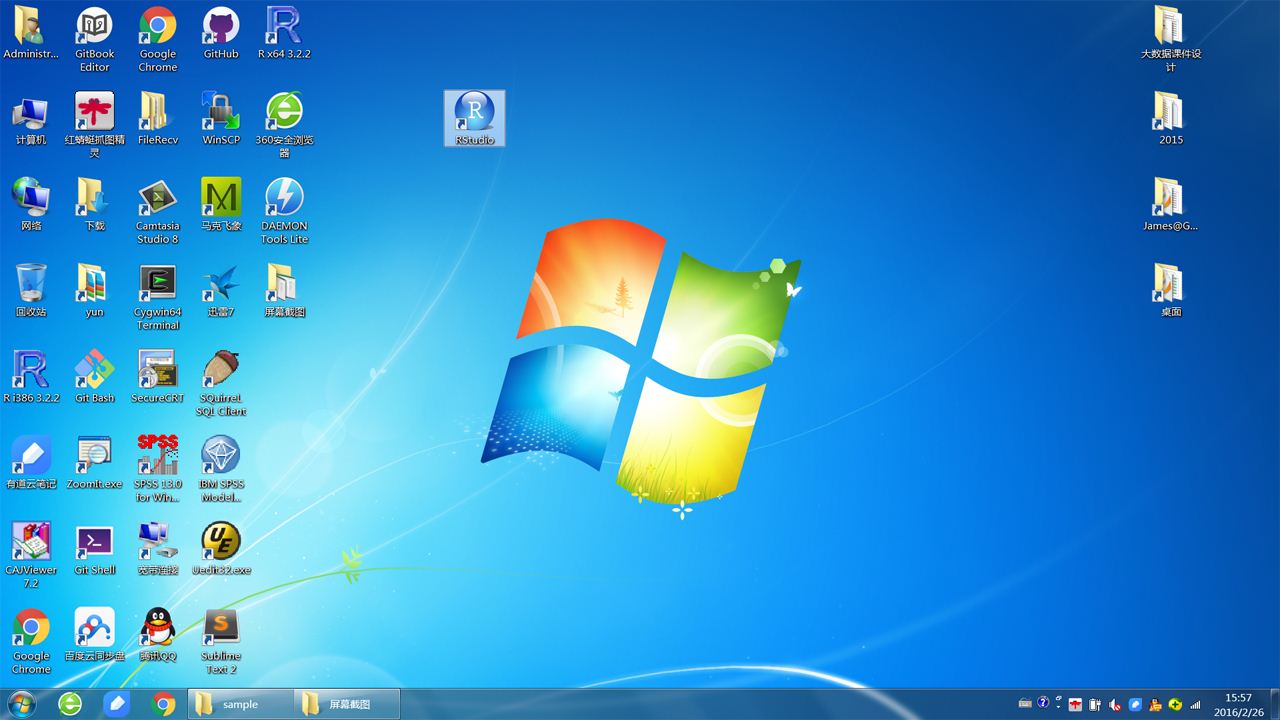
Task: Click the 马克飞象 desktop icon
Action: (x=221, y=205)
